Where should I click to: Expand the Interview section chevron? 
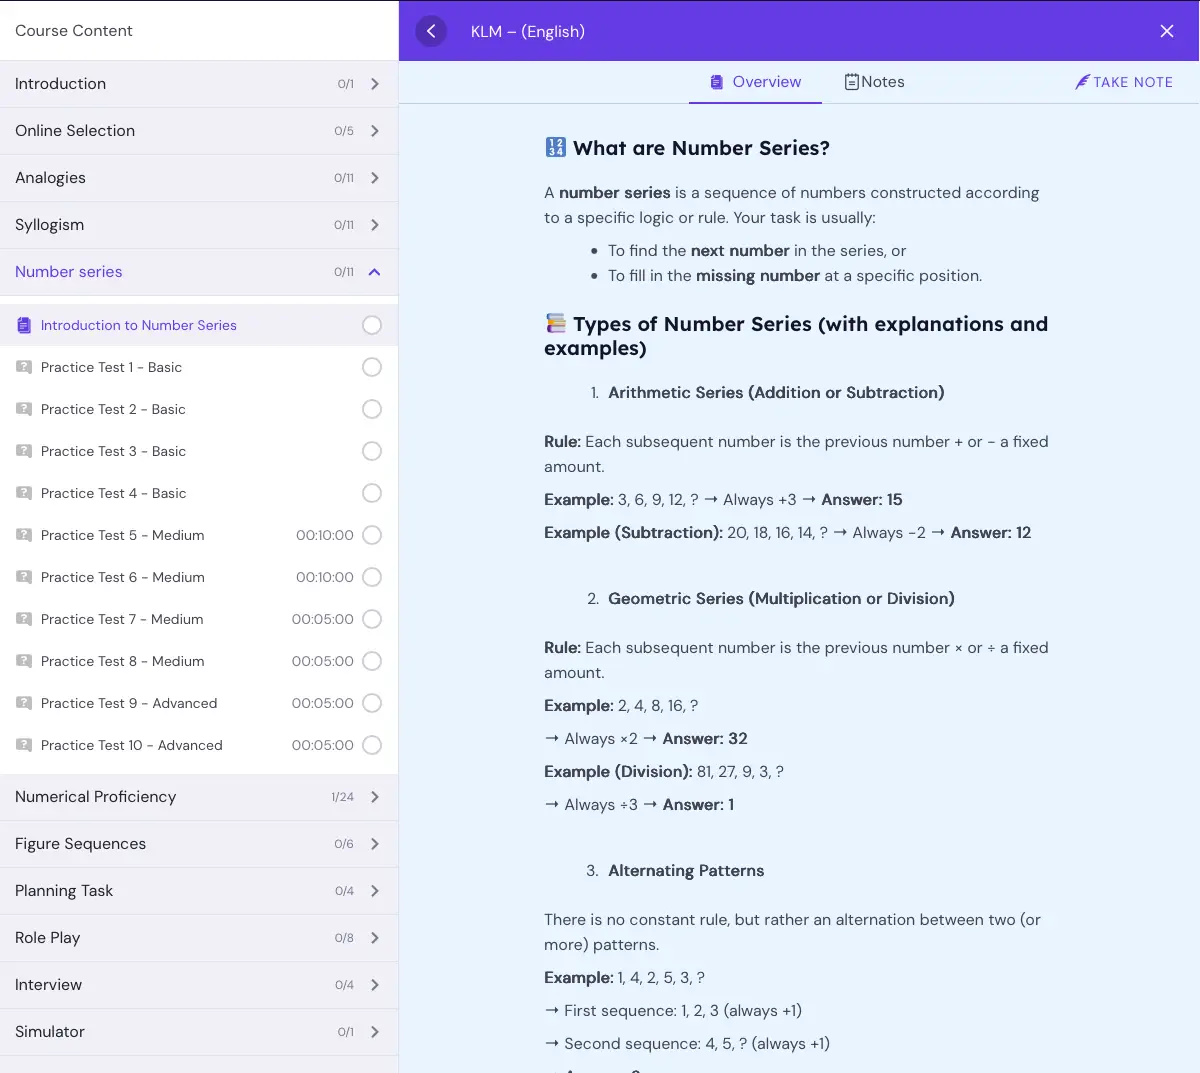375,985
